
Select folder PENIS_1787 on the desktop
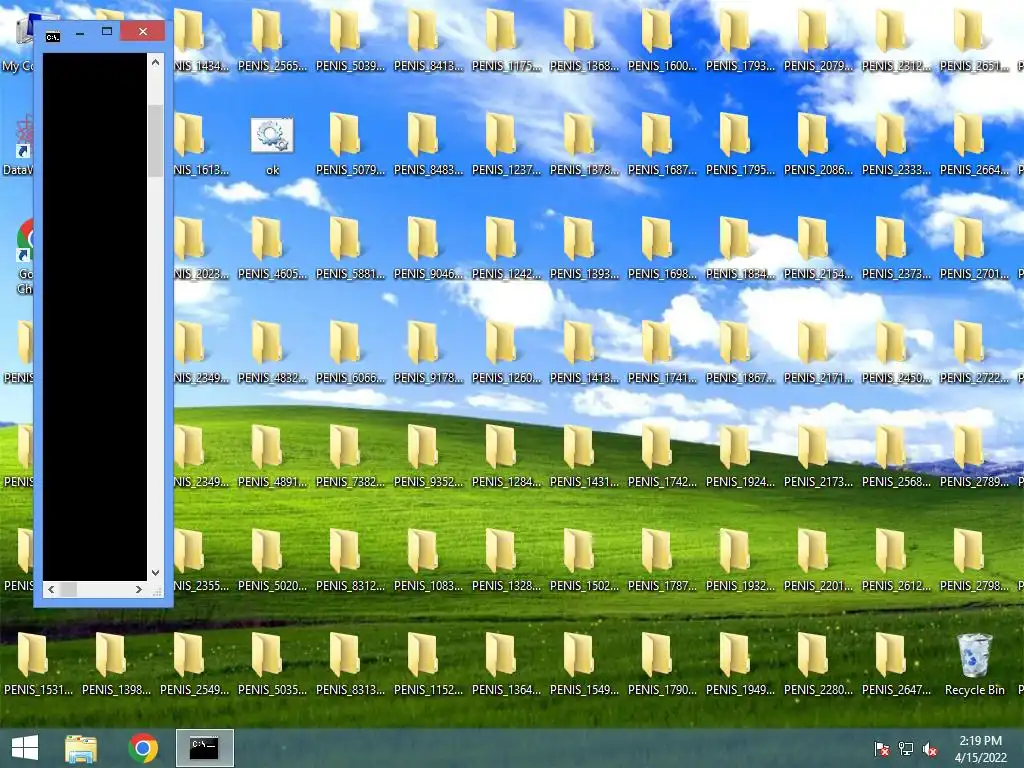[x=662, y=560]
